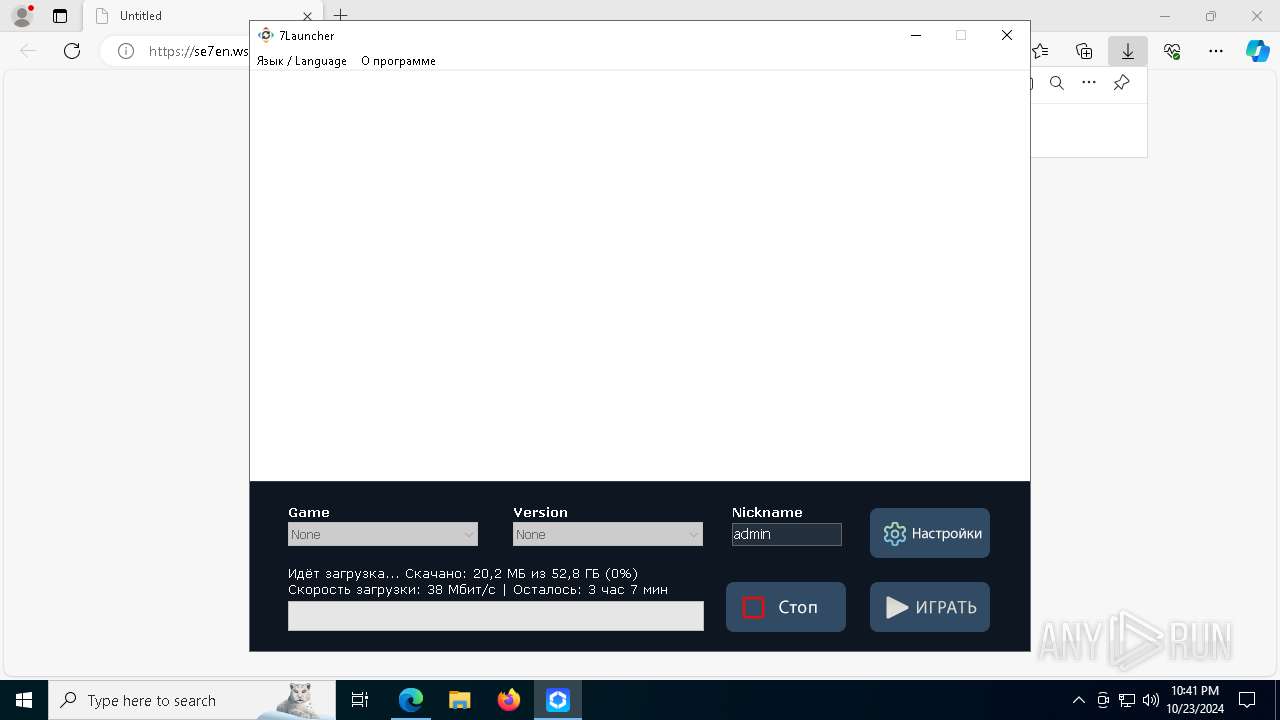Switch to 7Launcher taskbar icon
Screen dimensions: 1280x720
pyautogui.click(x=558, y=700)
